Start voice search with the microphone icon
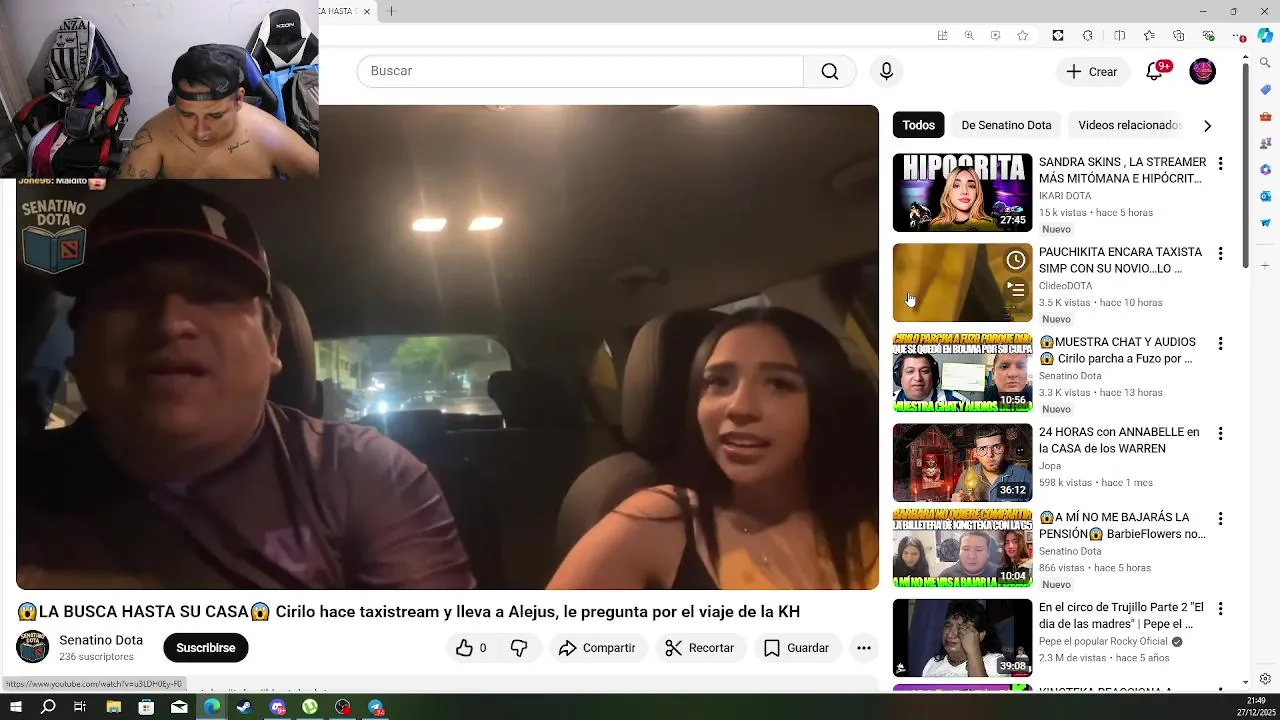The image size is (1280, 720). [886, 71]
